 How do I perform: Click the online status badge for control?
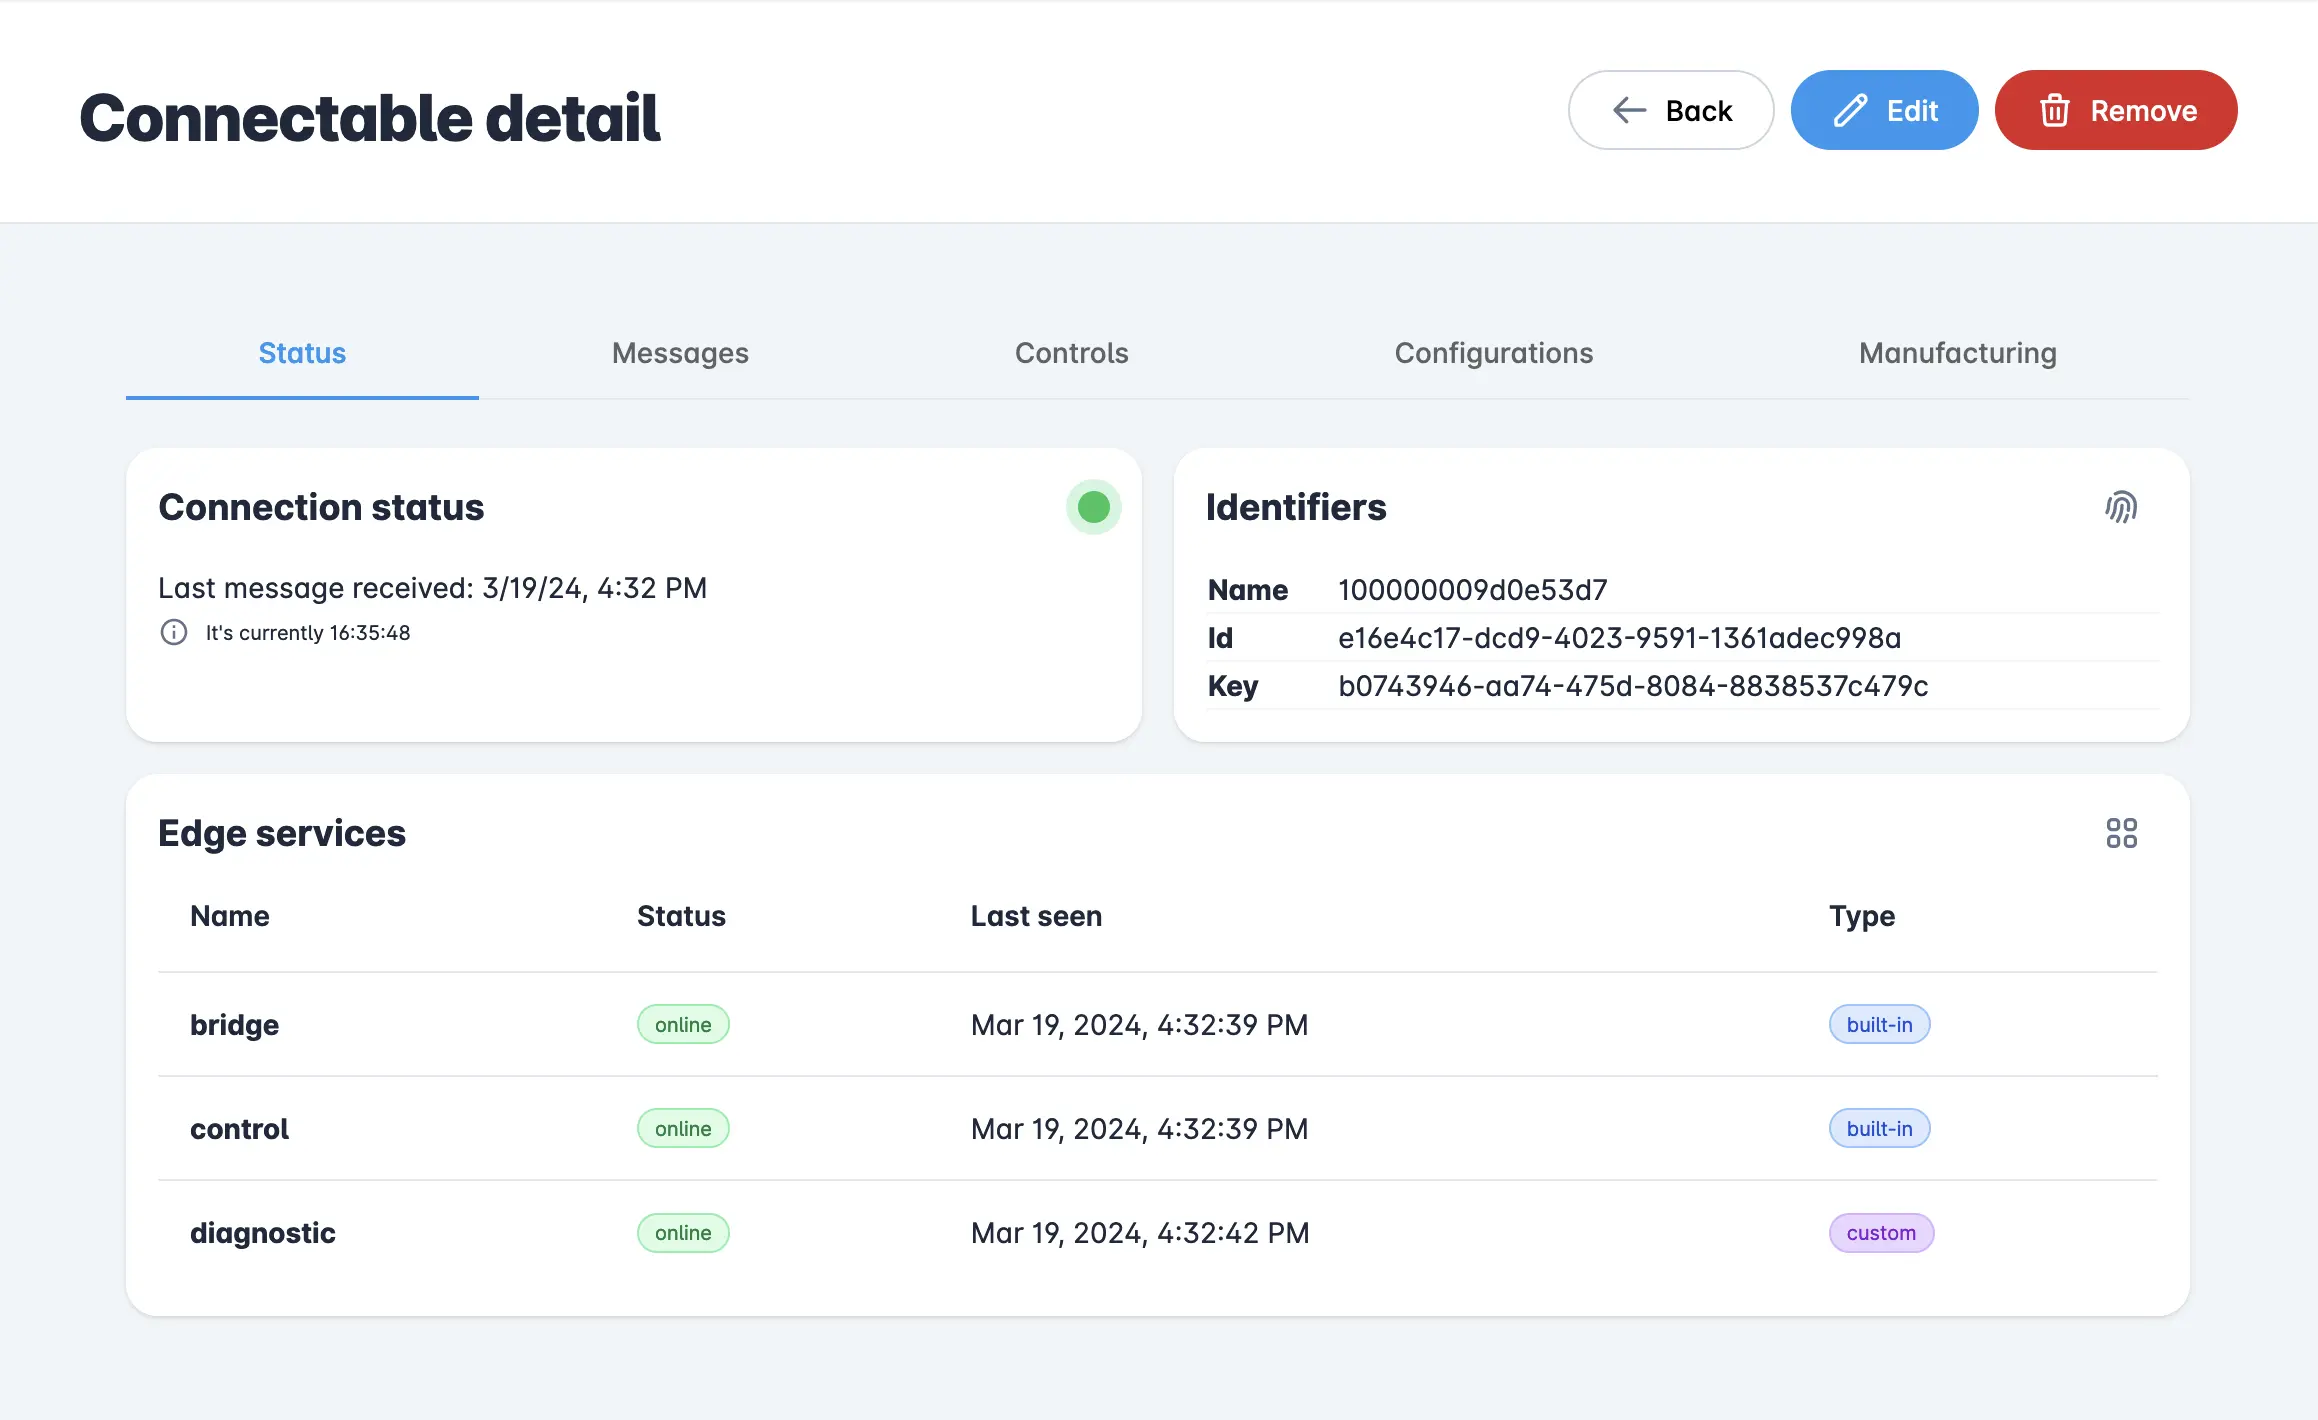[x=683, y=1128]
